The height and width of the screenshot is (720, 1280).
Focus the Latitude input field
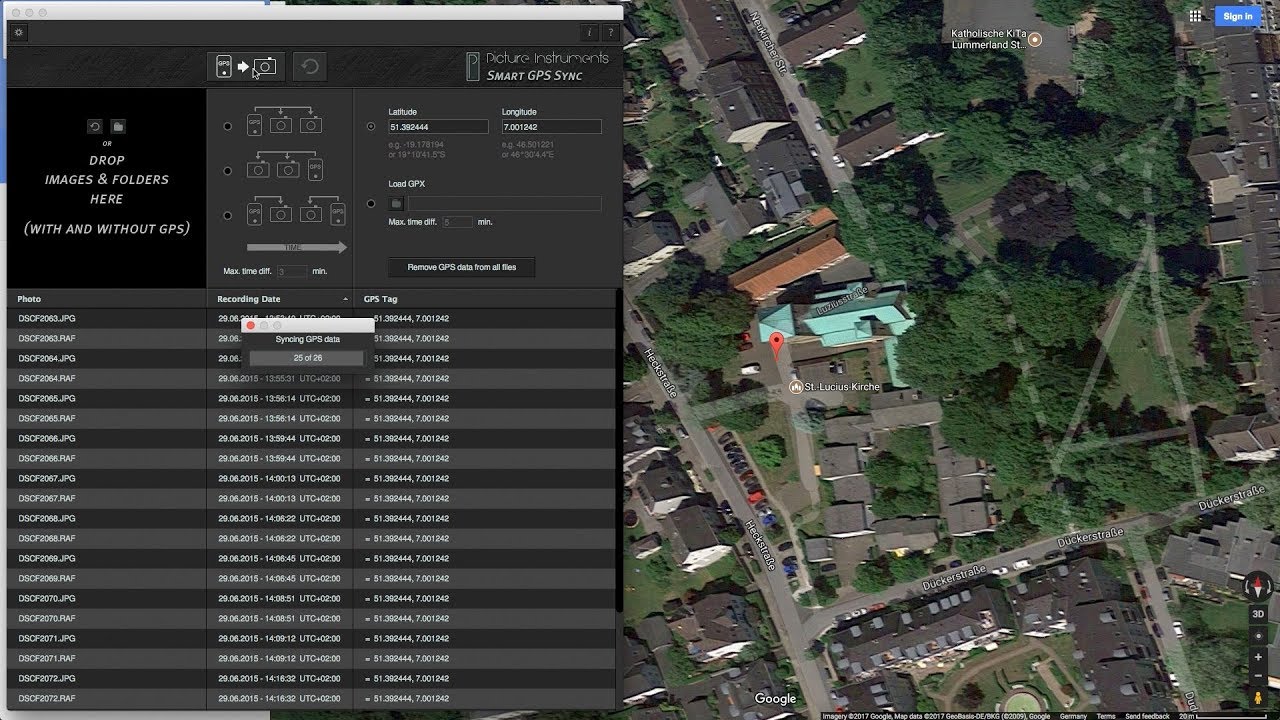click(438, 127)
